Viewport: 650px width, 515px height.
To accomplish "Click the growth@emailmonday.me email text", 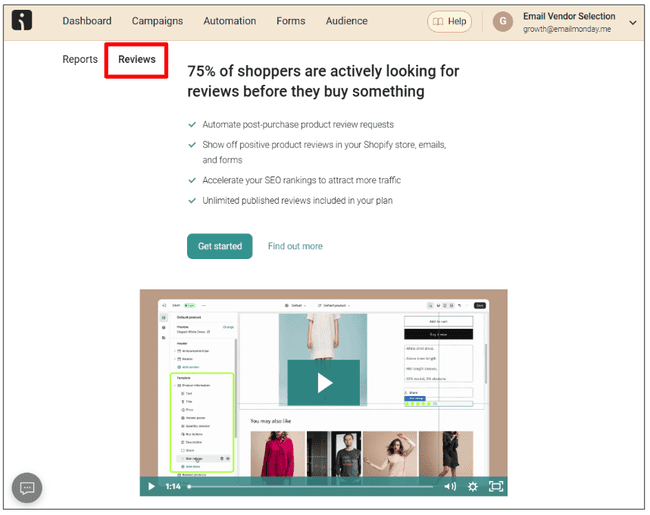I will (x=567, y=29).
